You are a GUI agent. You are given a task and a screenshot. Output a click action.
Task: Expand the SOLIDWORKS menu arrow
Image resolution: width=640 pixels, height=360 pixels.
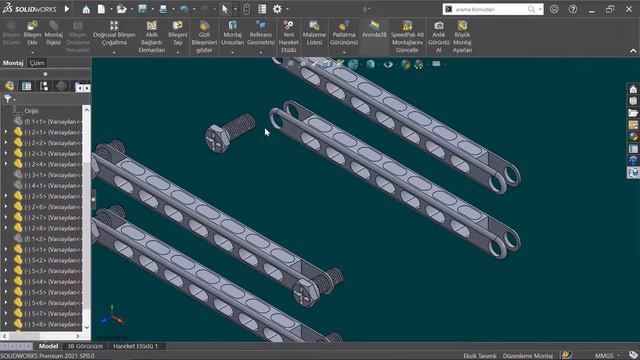[67, 9]
